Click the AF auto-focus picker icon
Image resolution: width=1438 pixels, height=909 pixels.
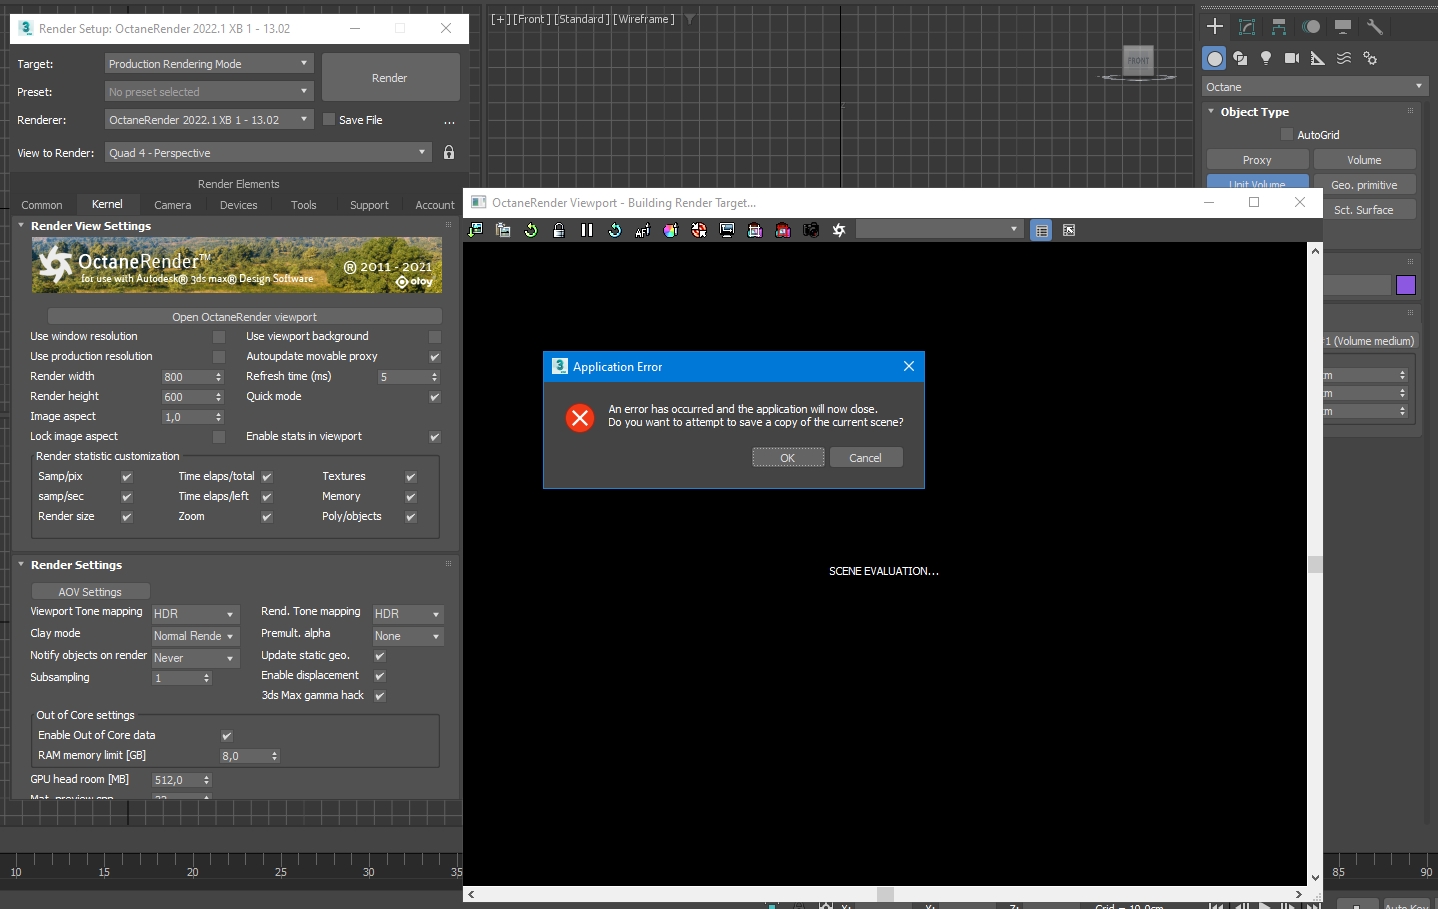click(x=643, y=230)
